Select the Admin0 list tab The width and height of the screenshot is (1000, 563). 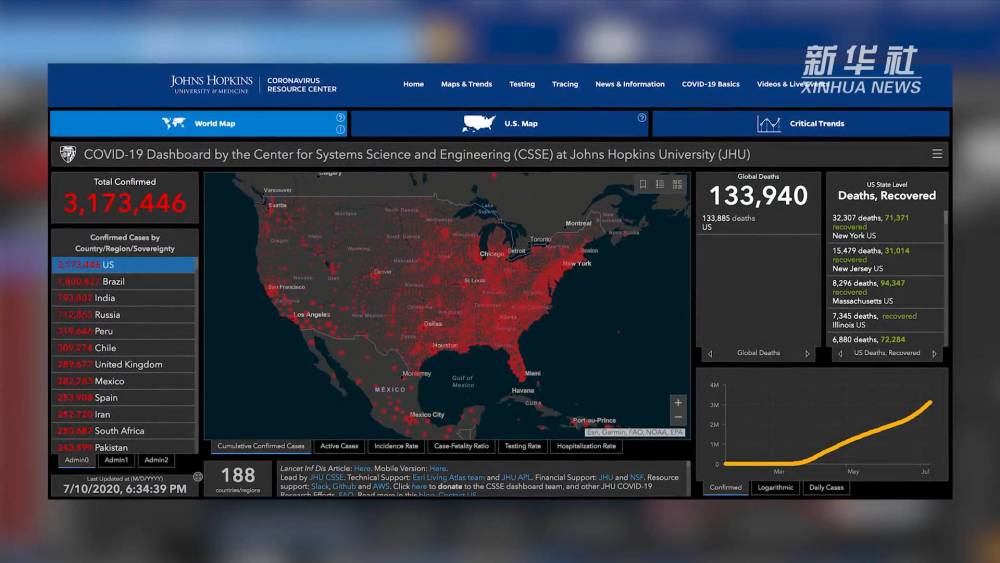(77, 460)
